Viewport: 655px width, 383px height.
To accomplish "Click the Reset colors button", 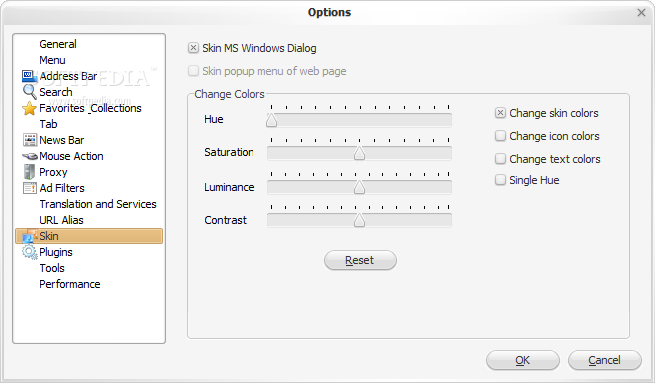I will [360, 260].
